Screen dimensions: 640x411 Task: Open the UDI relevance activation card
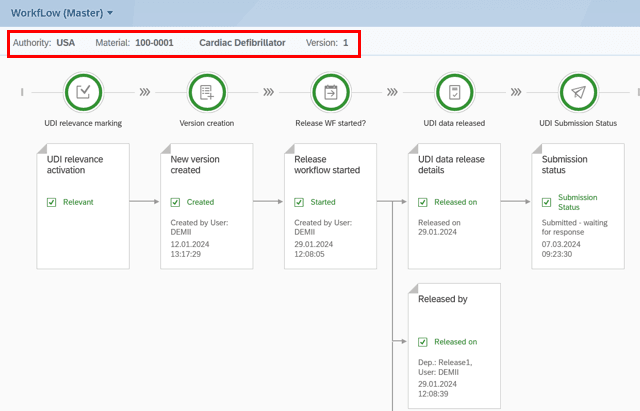click(x=83, y=206)
